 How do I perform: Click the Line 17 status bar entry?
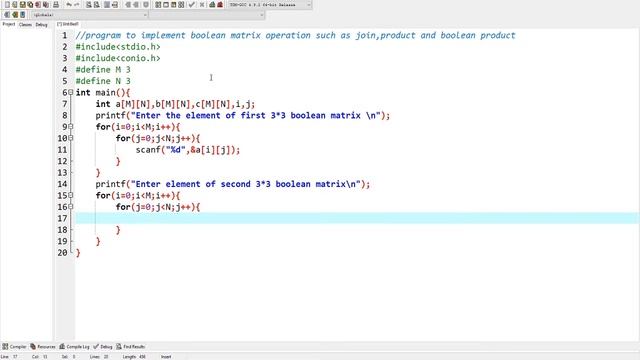tap(10, 357)
